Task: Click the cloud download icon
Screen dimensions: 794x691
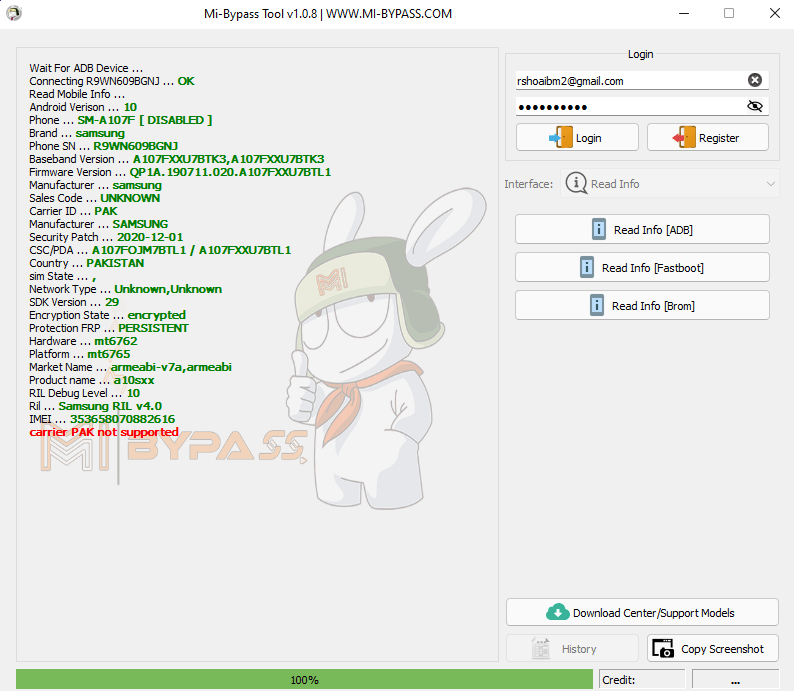Action: point(557,612)
